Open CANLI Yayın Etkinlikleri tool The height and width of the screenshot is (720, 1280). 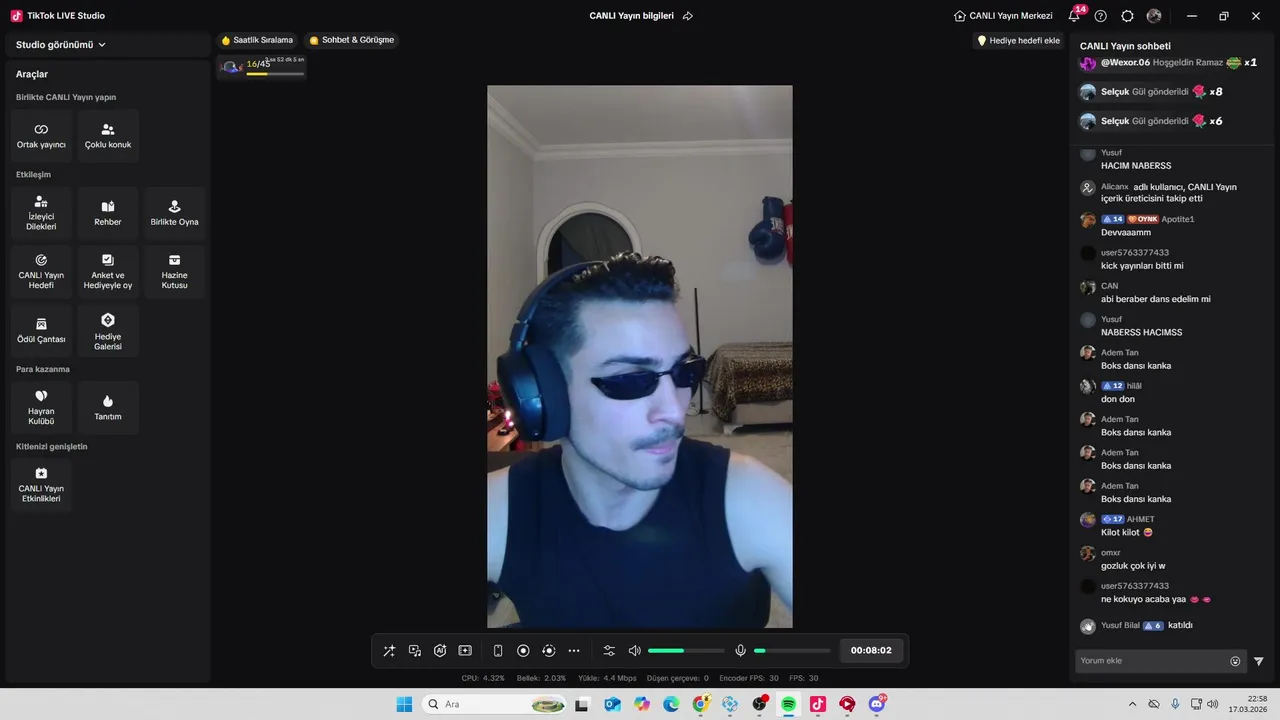coord(41,485)
